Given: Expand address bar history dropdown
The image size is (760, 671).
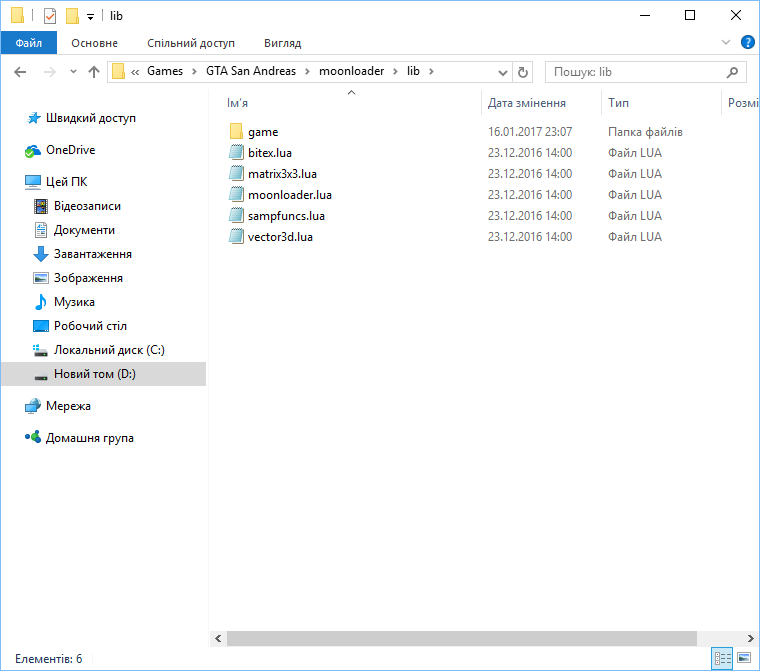Looking at the screenshot, I should point(503,72).
